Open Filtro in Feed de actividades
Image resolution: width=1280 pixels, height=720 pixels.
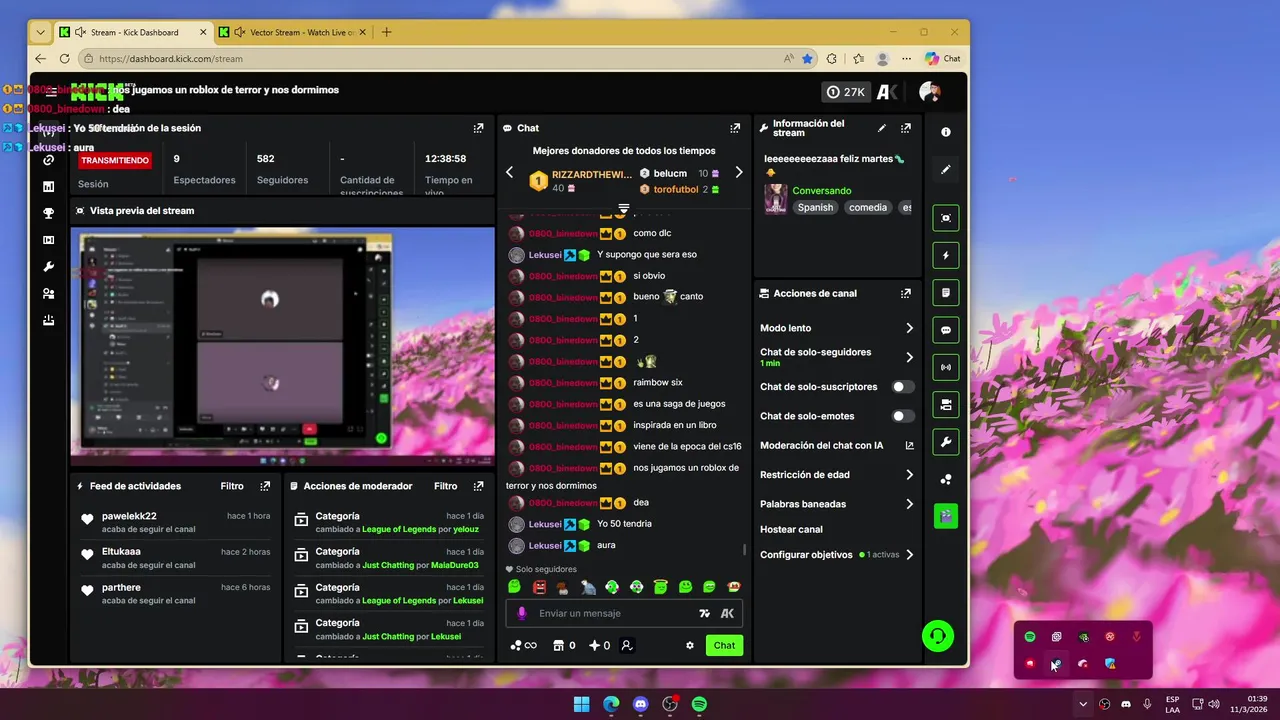[232, 486]
